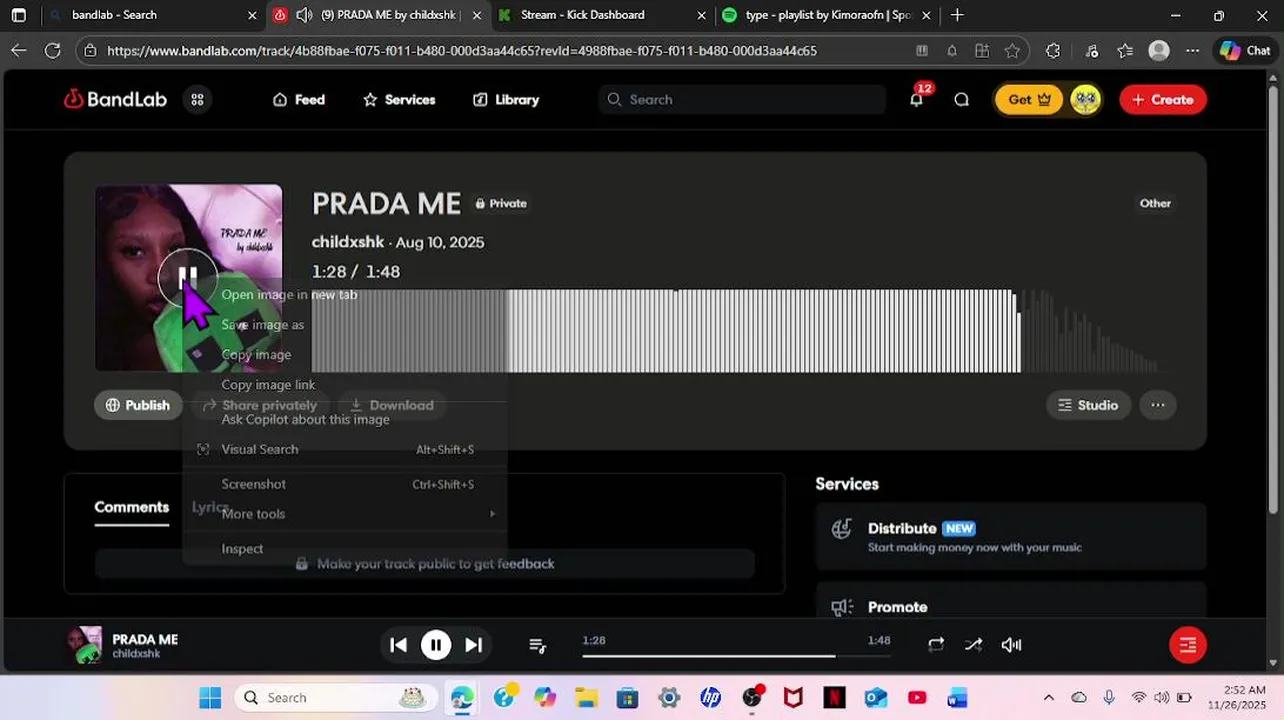This screenshot has height=720, width=1284.
Task: Open the tab actions menu
Action: pyautogui.click(x=19, y=15)
